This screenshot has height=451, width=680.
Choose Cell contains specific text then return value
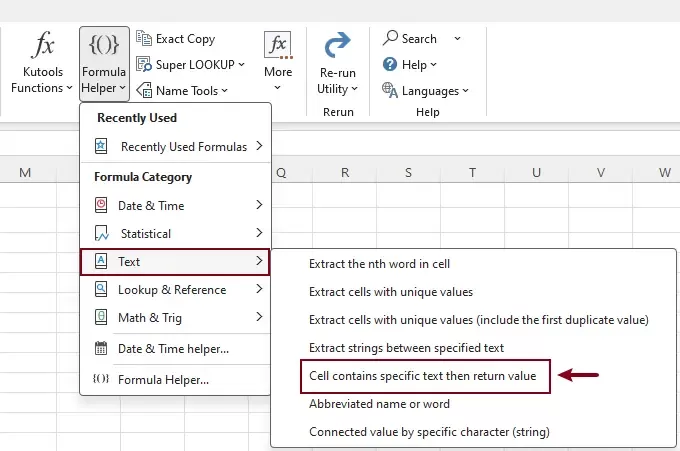click(x=422, y=376)
